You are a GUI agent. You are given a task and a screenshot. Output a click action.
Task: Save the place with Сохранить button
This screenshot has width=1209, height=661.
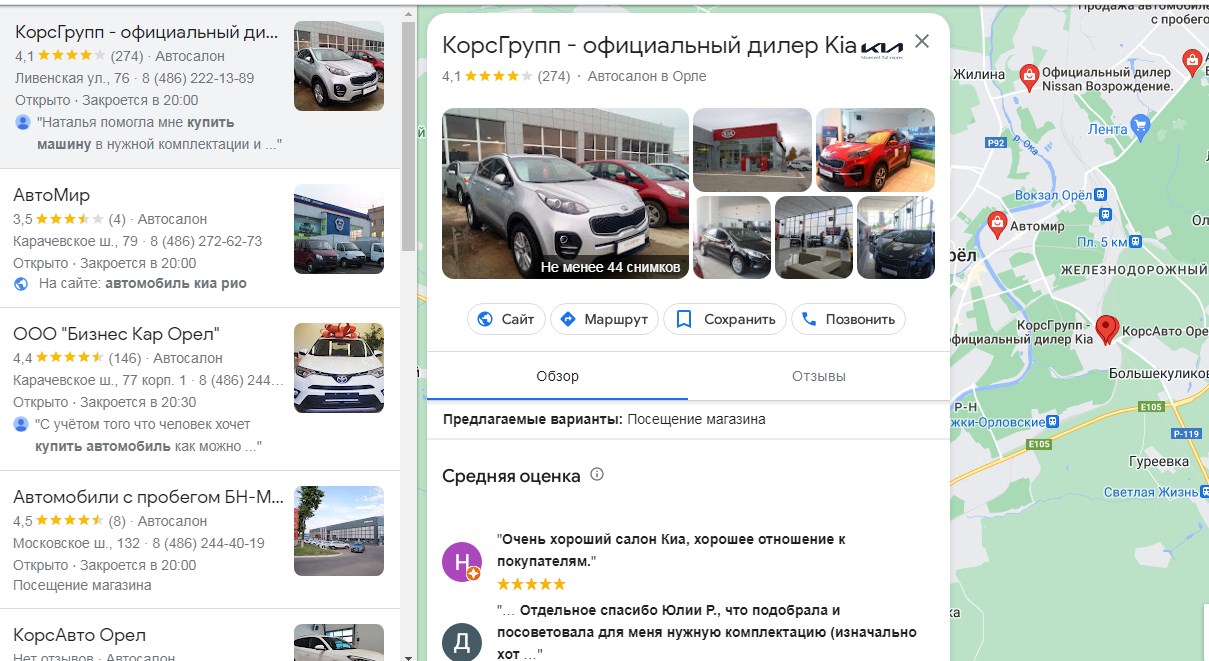pos(725,319)
